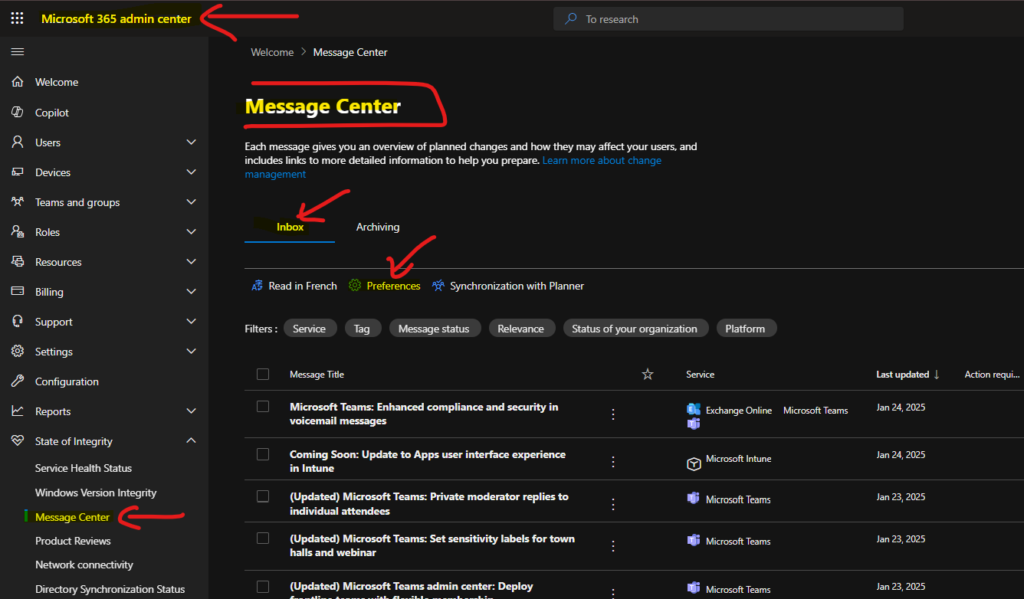Click the favorite star column header icon
This screenshot has height=599, width=1024.
(647, 374)
